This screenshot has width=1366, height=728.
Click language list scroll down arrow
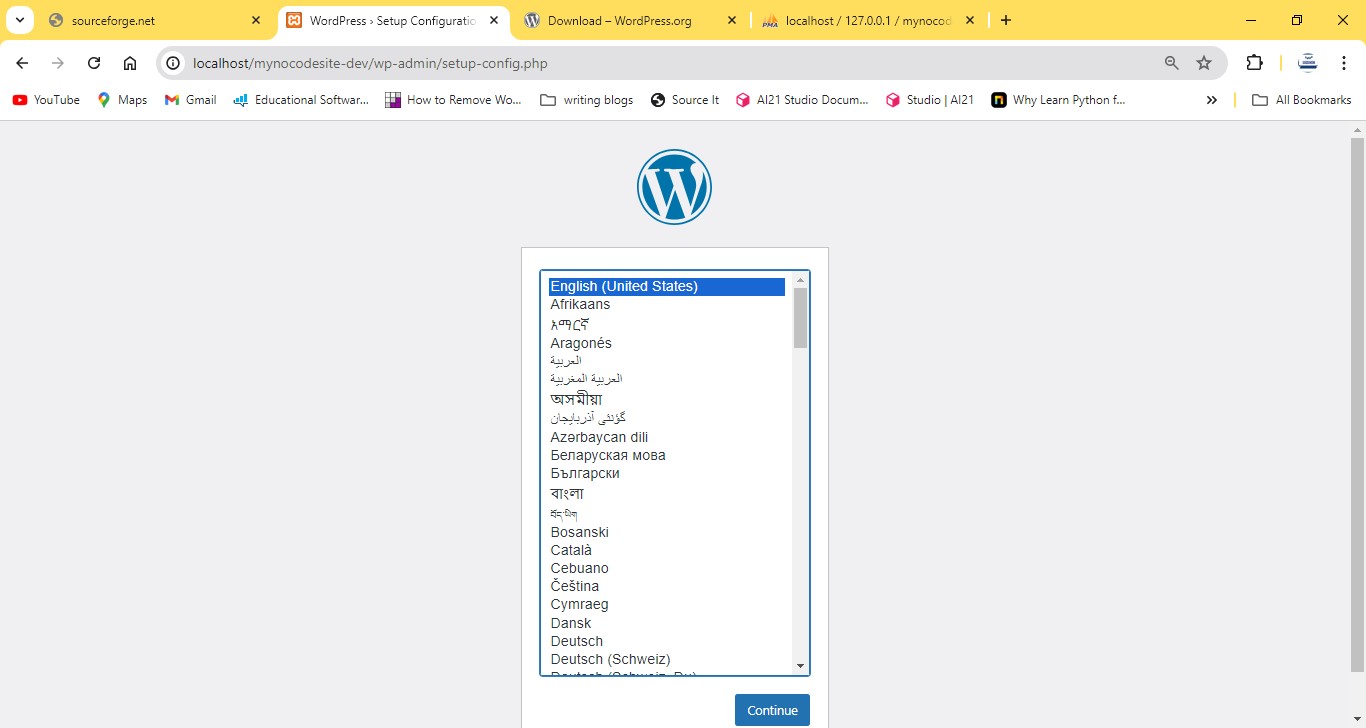point(800,666)
